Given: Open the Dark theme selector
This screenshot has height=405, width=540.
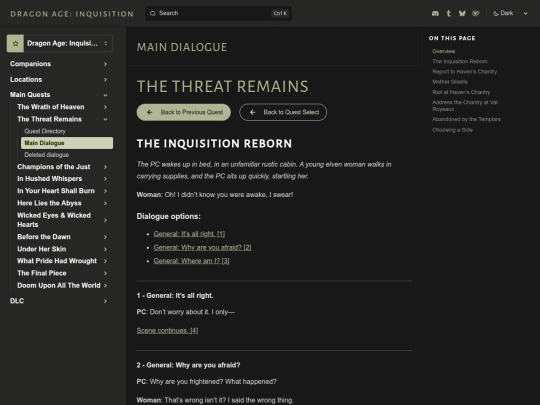Looking at the screenshot, I should tap(510, 13).
